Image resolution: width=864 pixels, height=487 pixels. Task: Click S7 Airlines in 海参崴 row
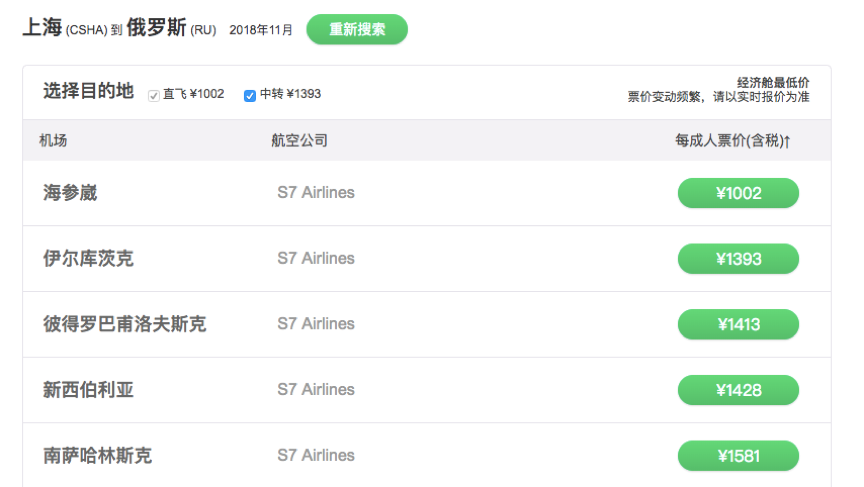316,192
